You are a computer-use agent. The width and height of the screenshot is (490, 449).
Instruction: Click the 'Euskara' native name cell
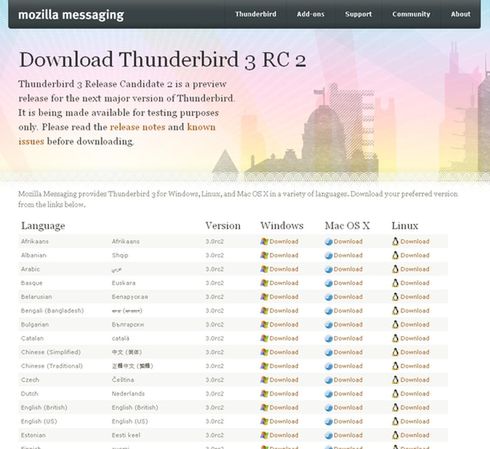pos(124,283)
